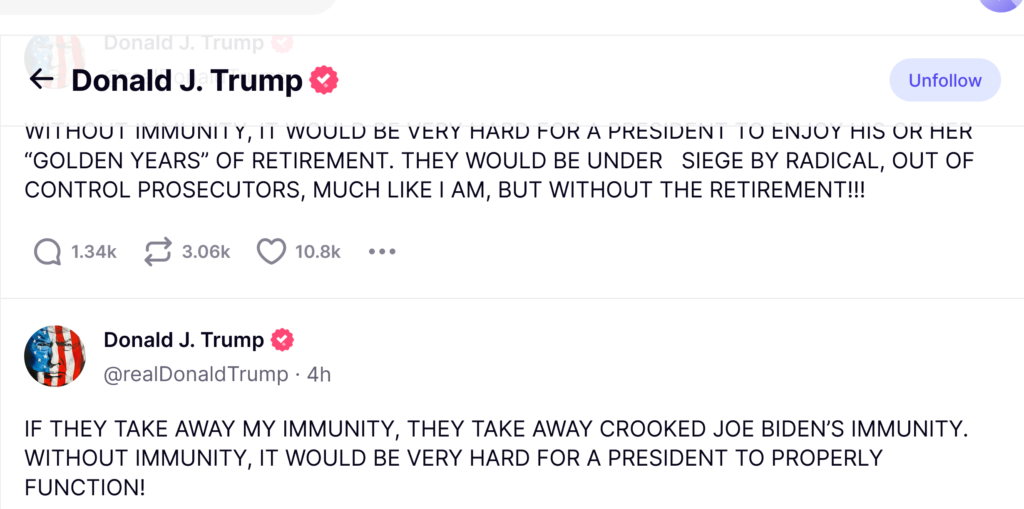Image resolution: width=1024 pixels, height=509 pixels.
Task: Click the Donald J. Trump header title
Action: [187, 80]
